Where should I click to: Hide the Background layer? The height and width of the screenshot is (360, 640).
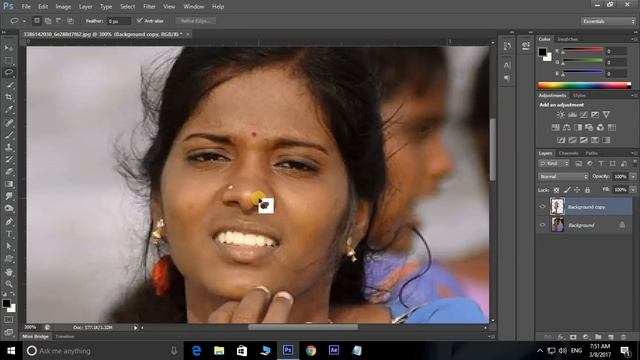coord(542,225)
